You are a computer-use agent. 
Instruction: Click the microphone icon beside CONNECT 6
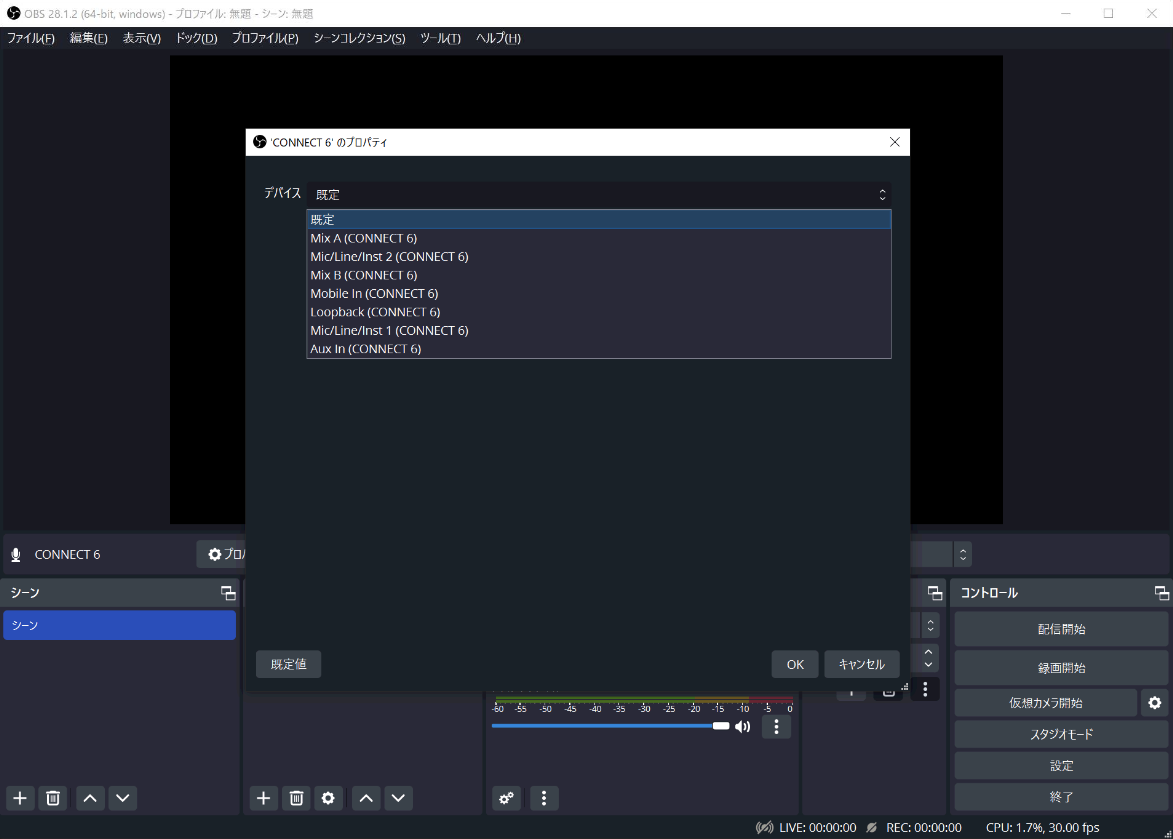16,555
